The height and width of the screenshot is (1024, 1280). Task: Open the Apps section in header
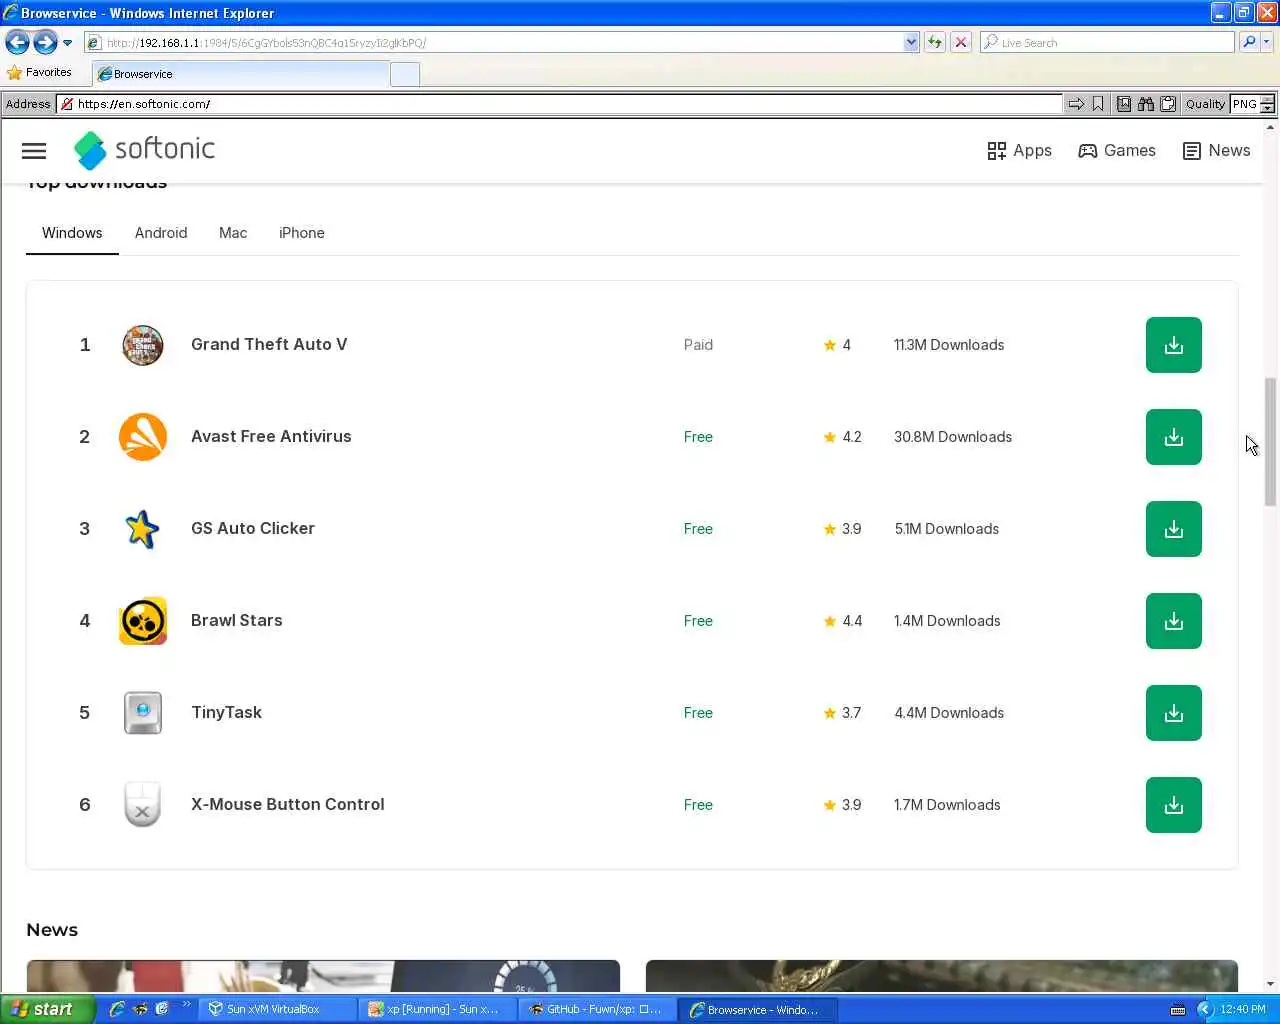tap(1019, 151)
